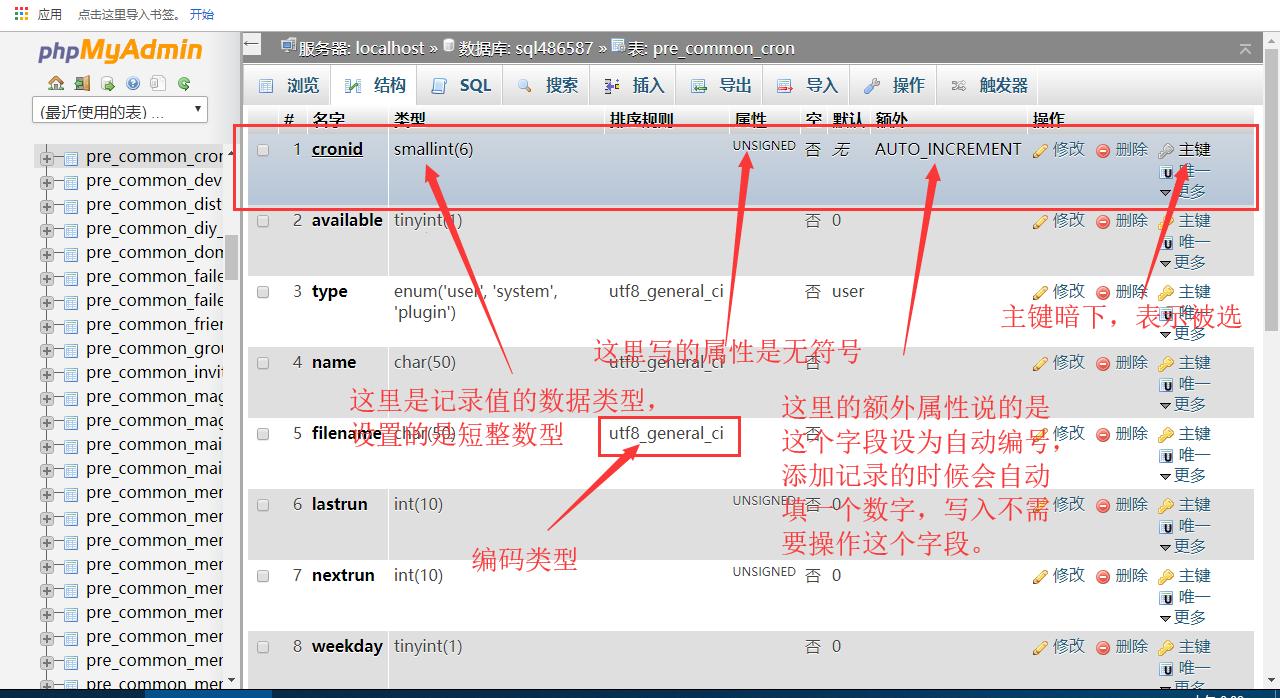Image resolution: width=1280 pixels, height=698 pixels.
Task: Click pencil edit icon for cronid row
Action: 1040,150
